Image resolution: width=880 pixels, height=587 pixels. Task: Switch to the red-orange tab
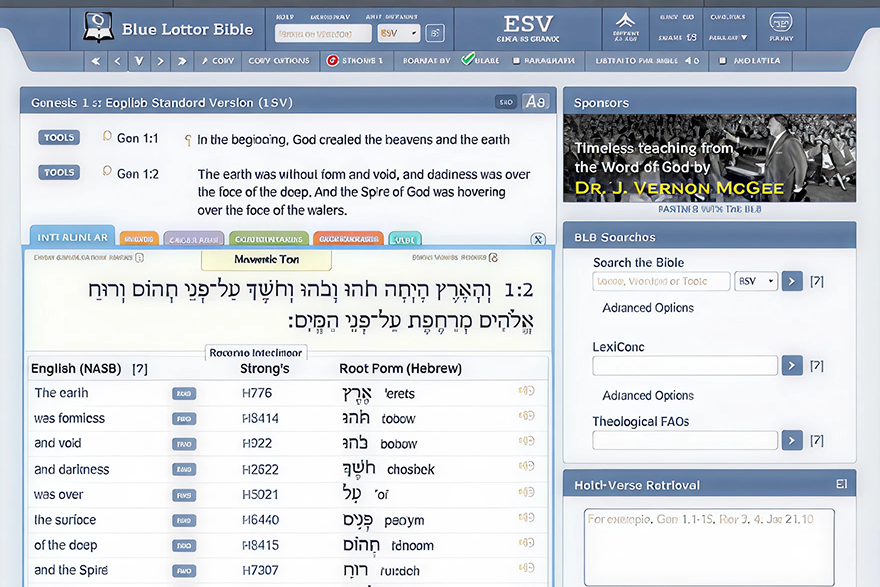tap(349, 239)
